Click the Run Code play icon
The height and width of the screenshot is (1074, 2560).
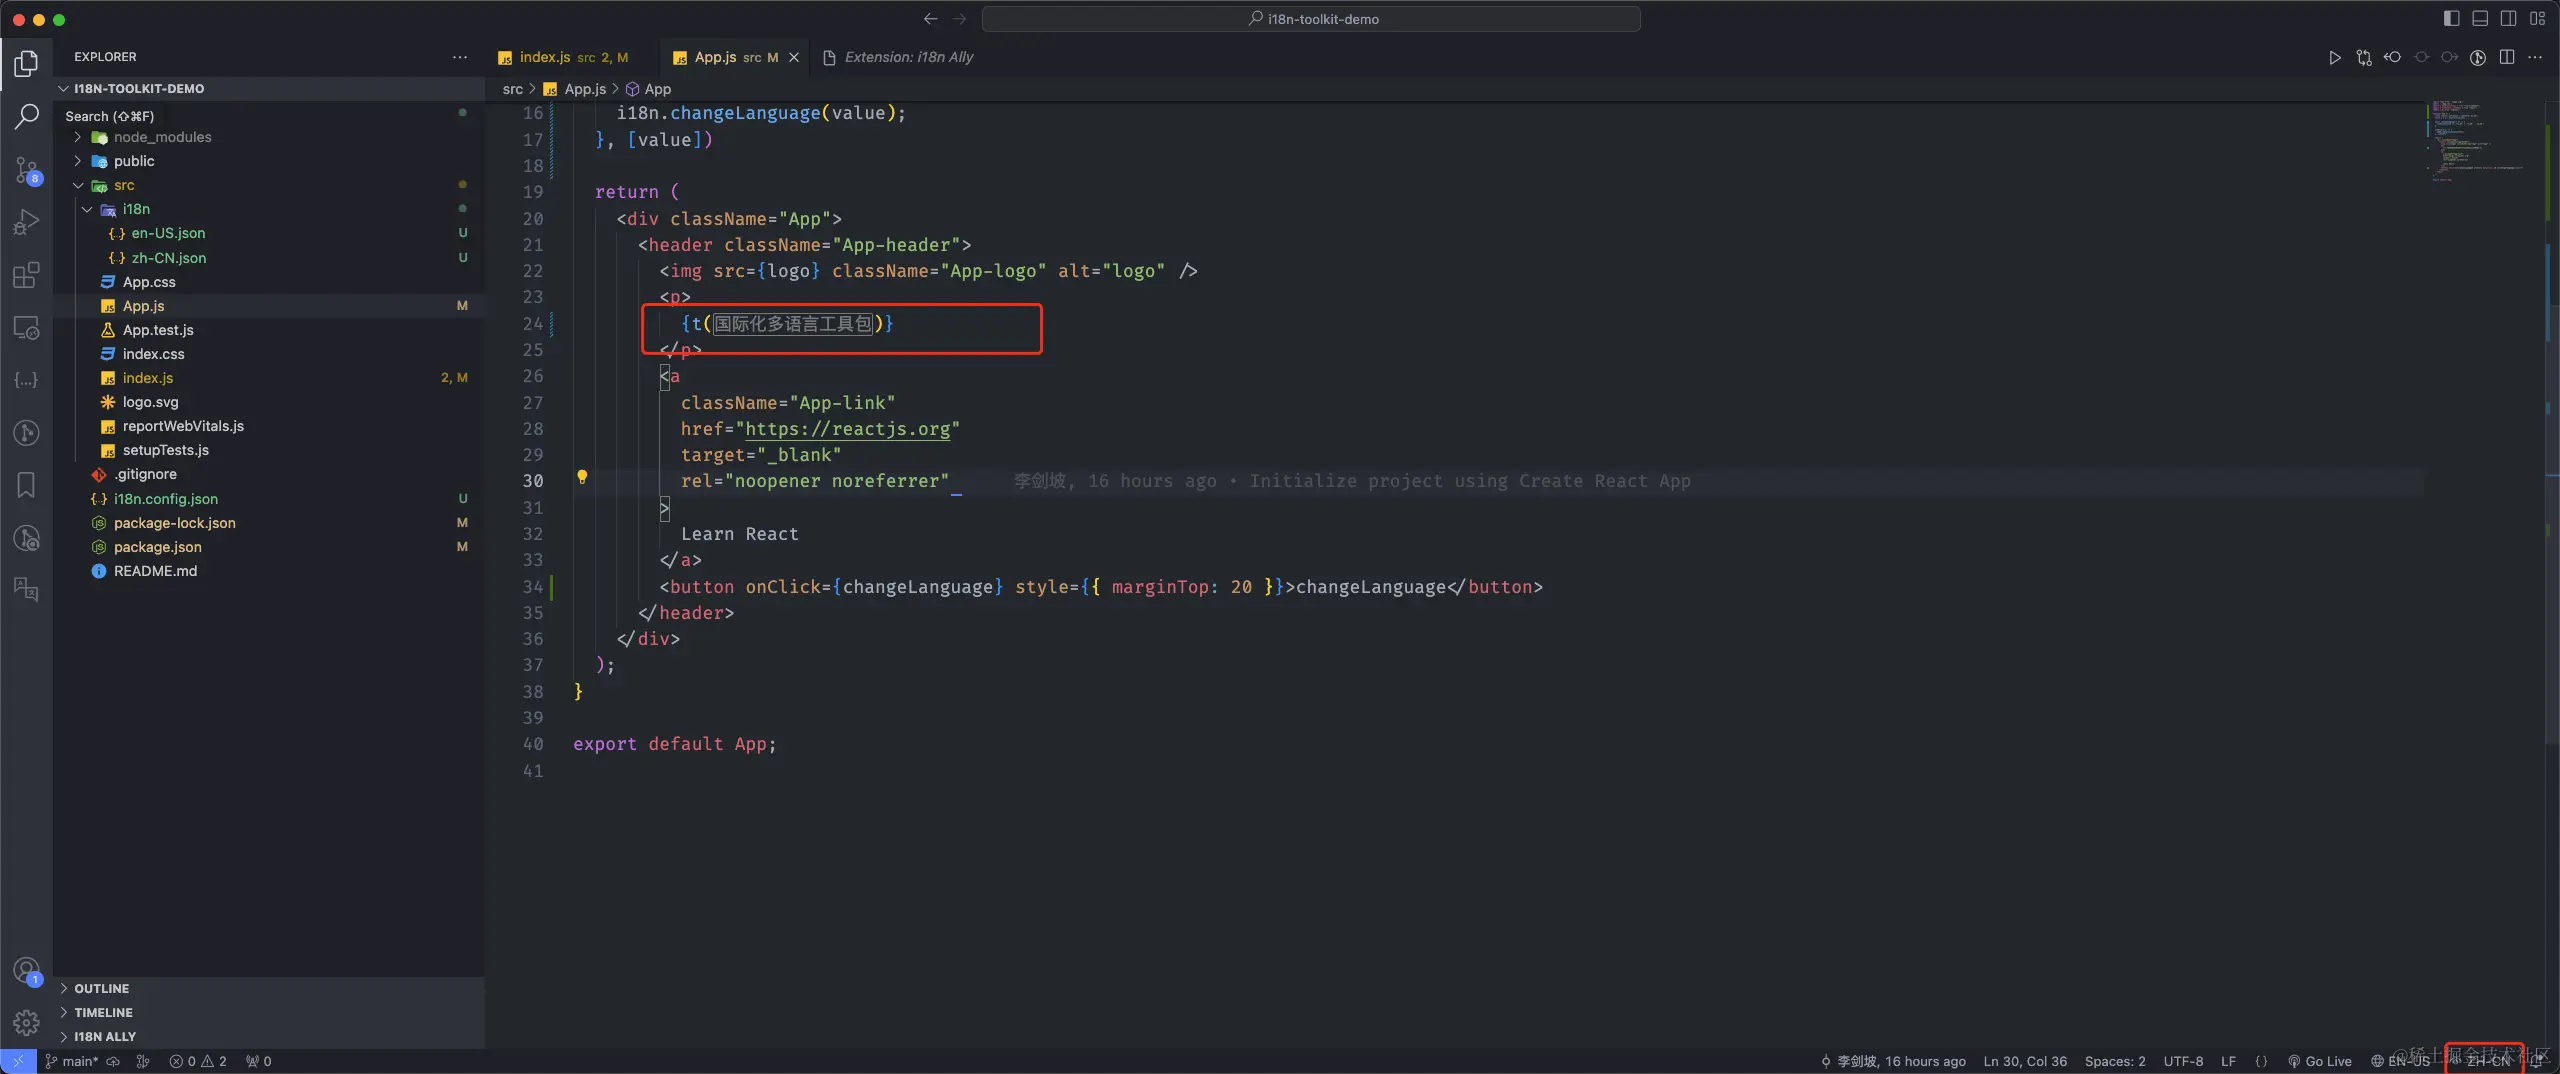click(2334, 58)
